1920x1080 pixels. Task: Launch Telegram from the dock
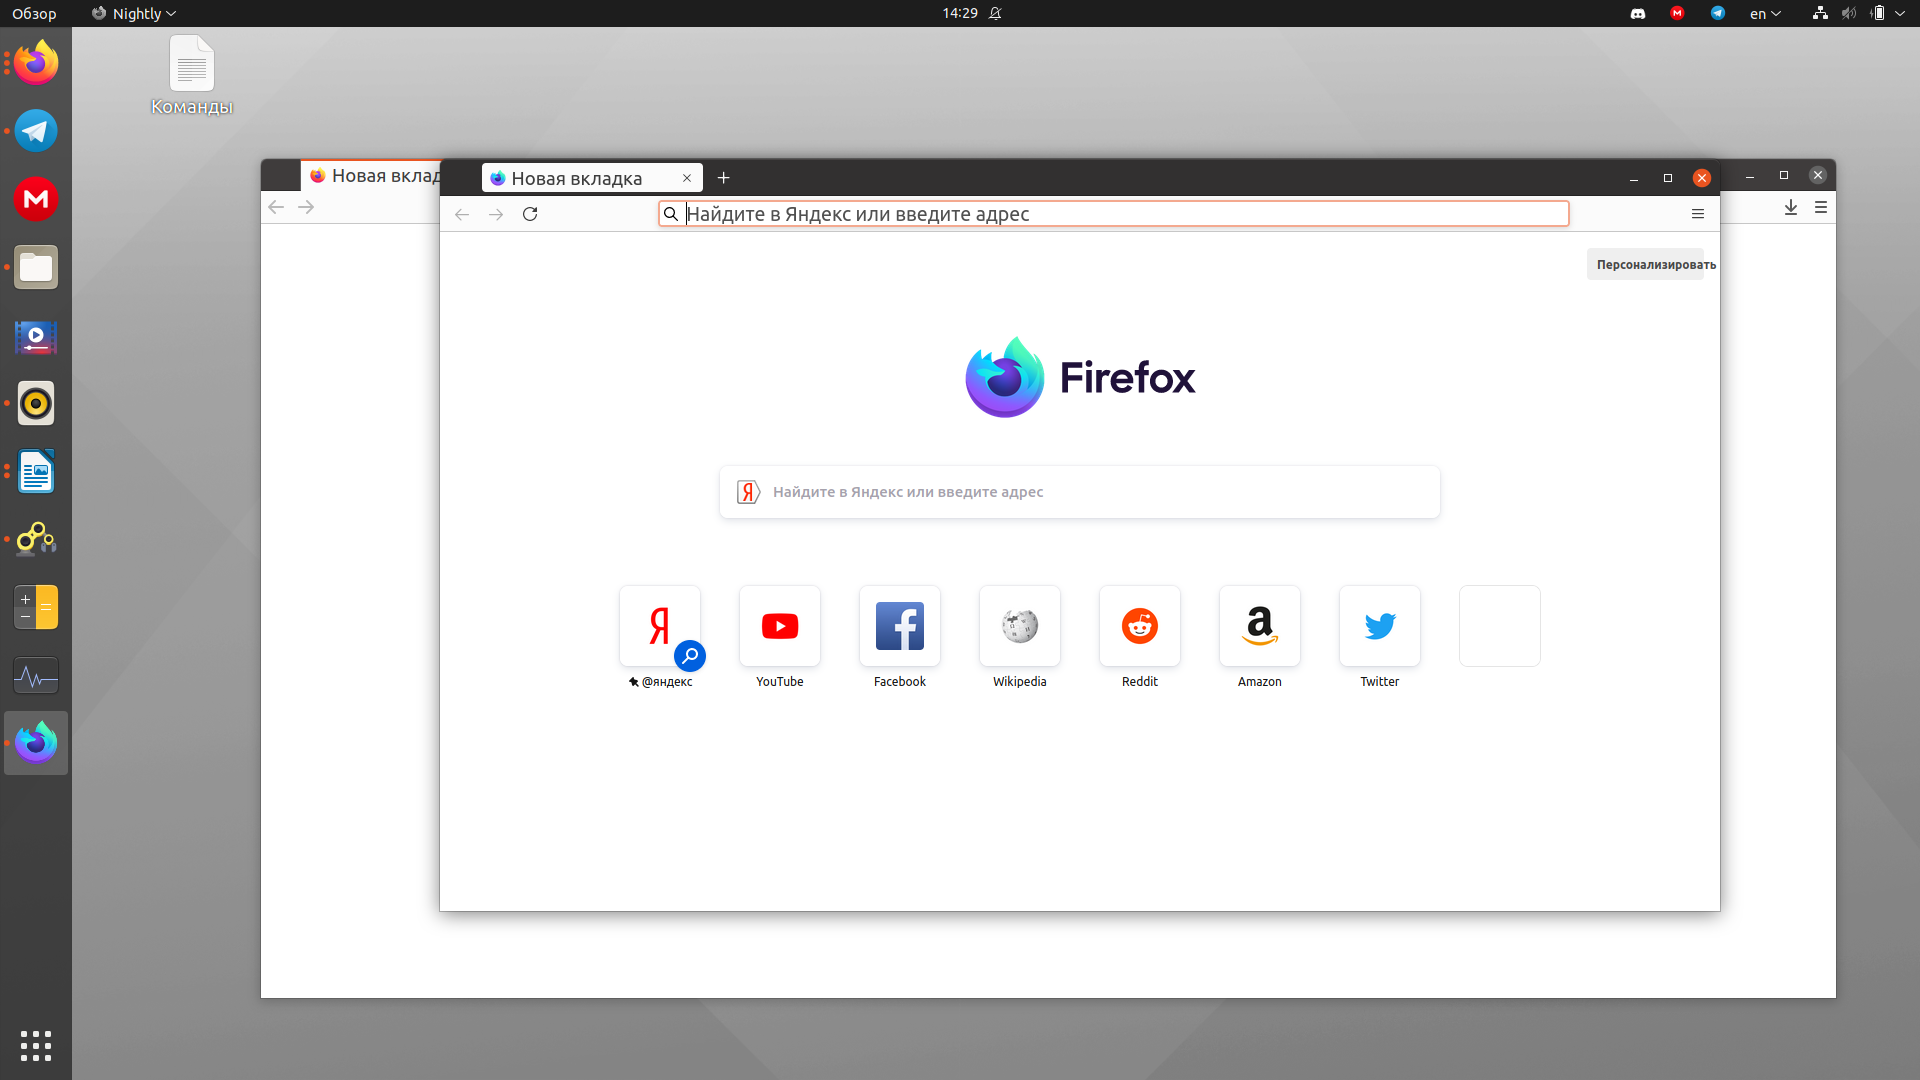(x=36, y=131)
